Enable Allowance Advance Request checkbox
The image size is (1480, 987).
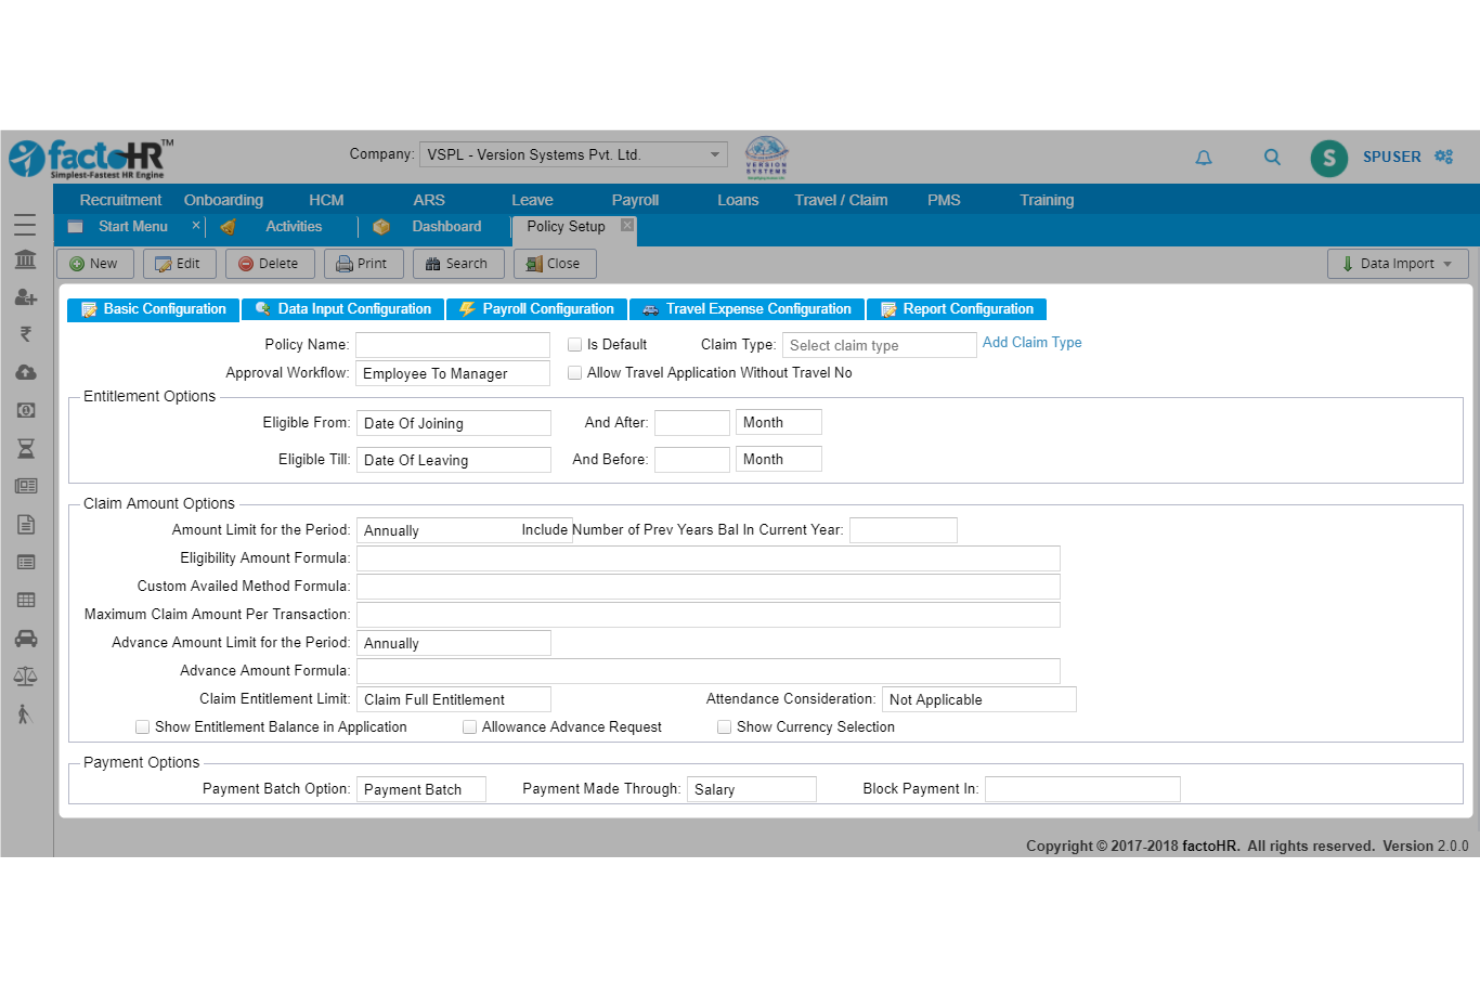click(469, 727)
